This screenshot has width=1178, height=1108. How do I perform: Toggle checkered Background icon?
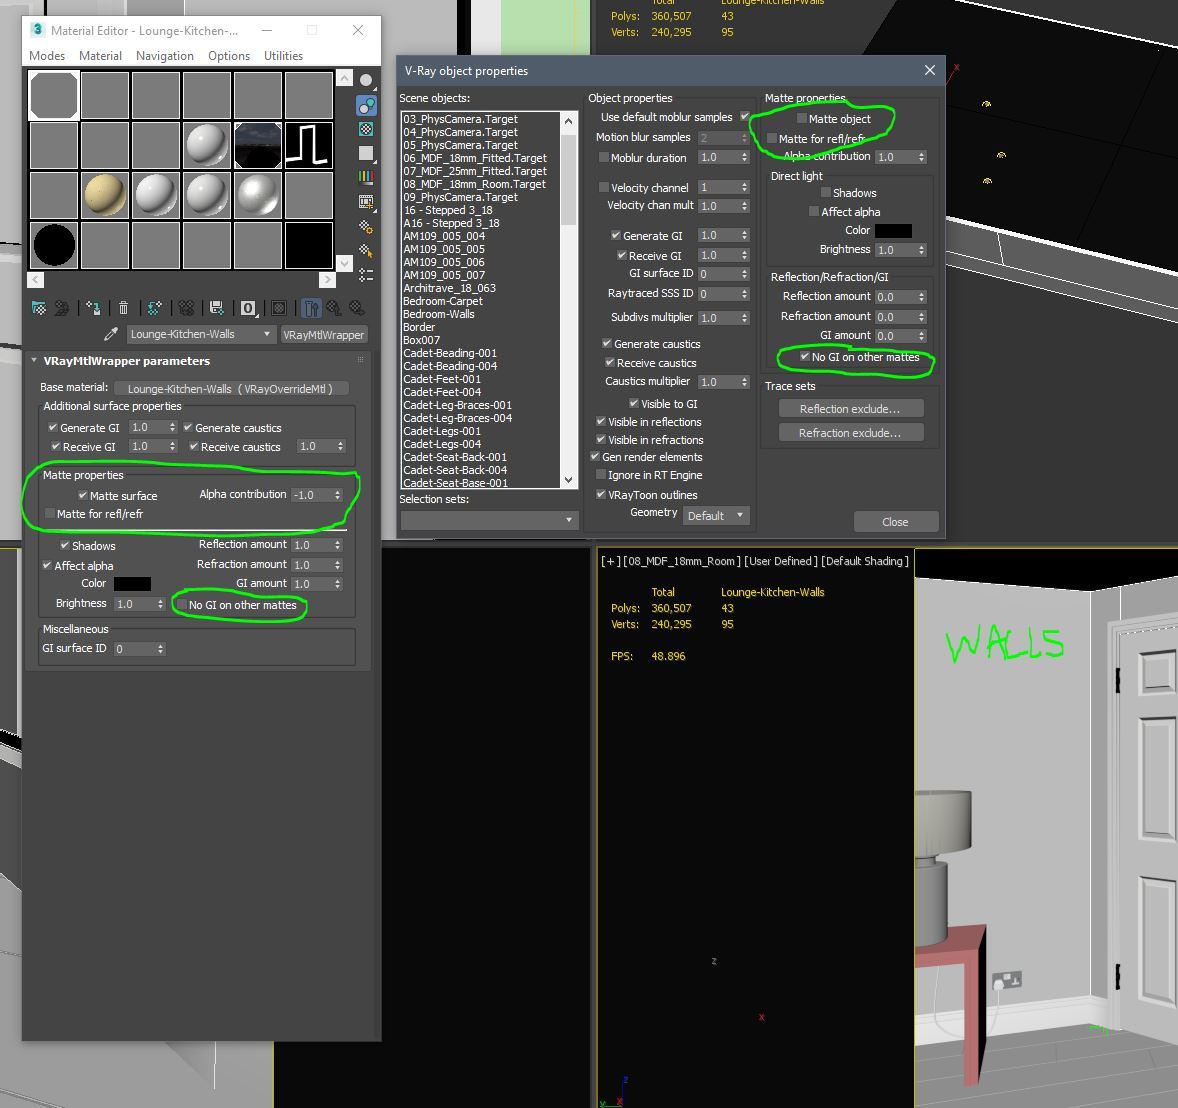coord(366,129)
